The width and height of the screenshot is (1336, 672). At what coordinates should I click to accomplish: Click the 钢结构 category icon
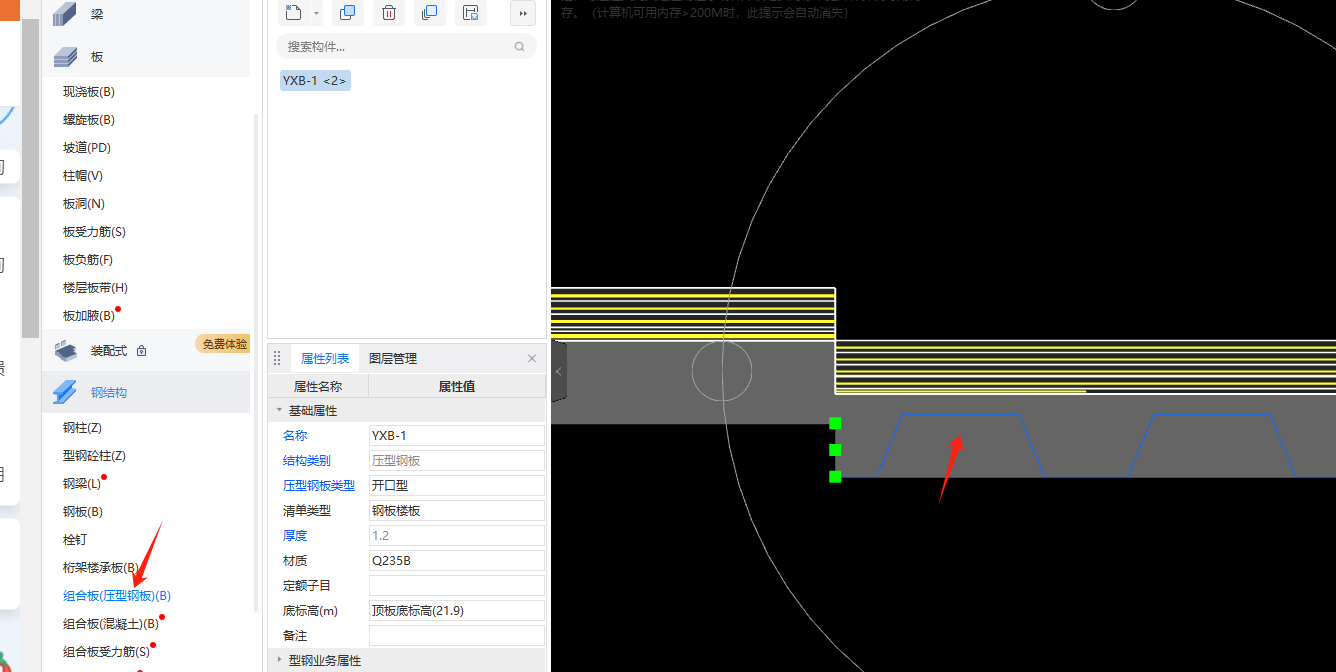[65, 392]
